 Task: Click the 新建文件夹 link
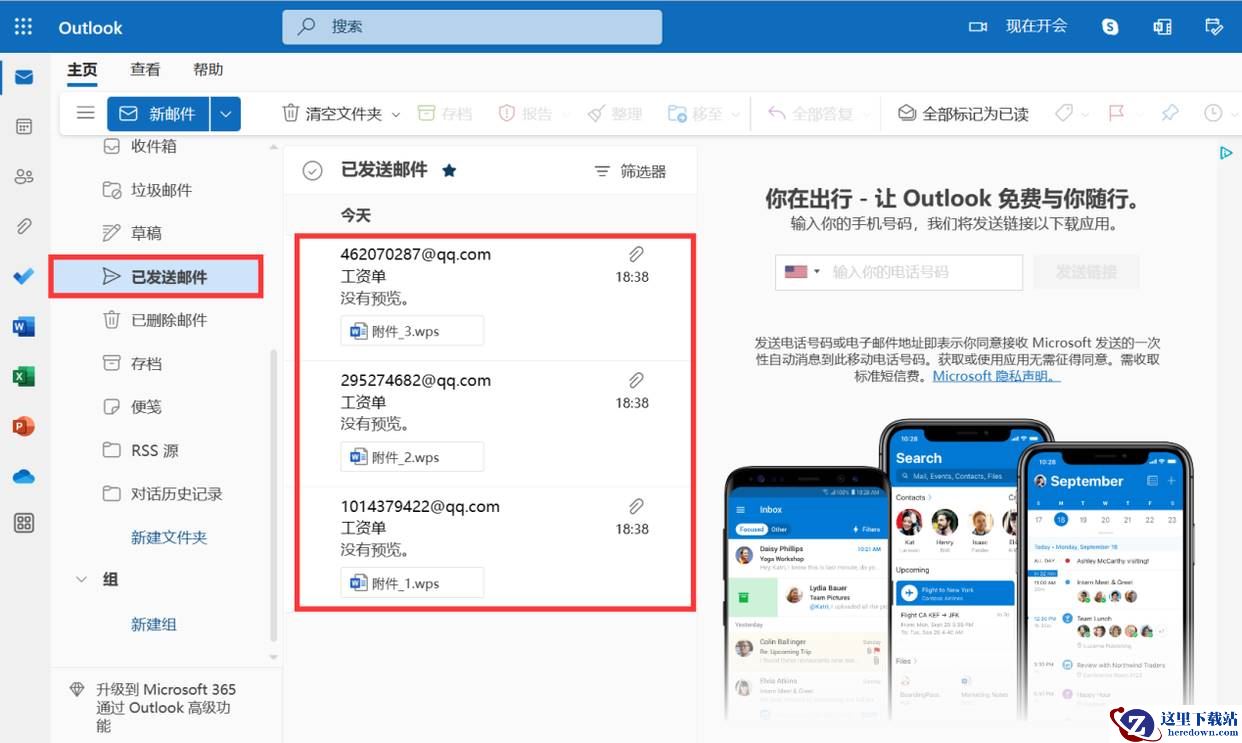tap(169, 538)
